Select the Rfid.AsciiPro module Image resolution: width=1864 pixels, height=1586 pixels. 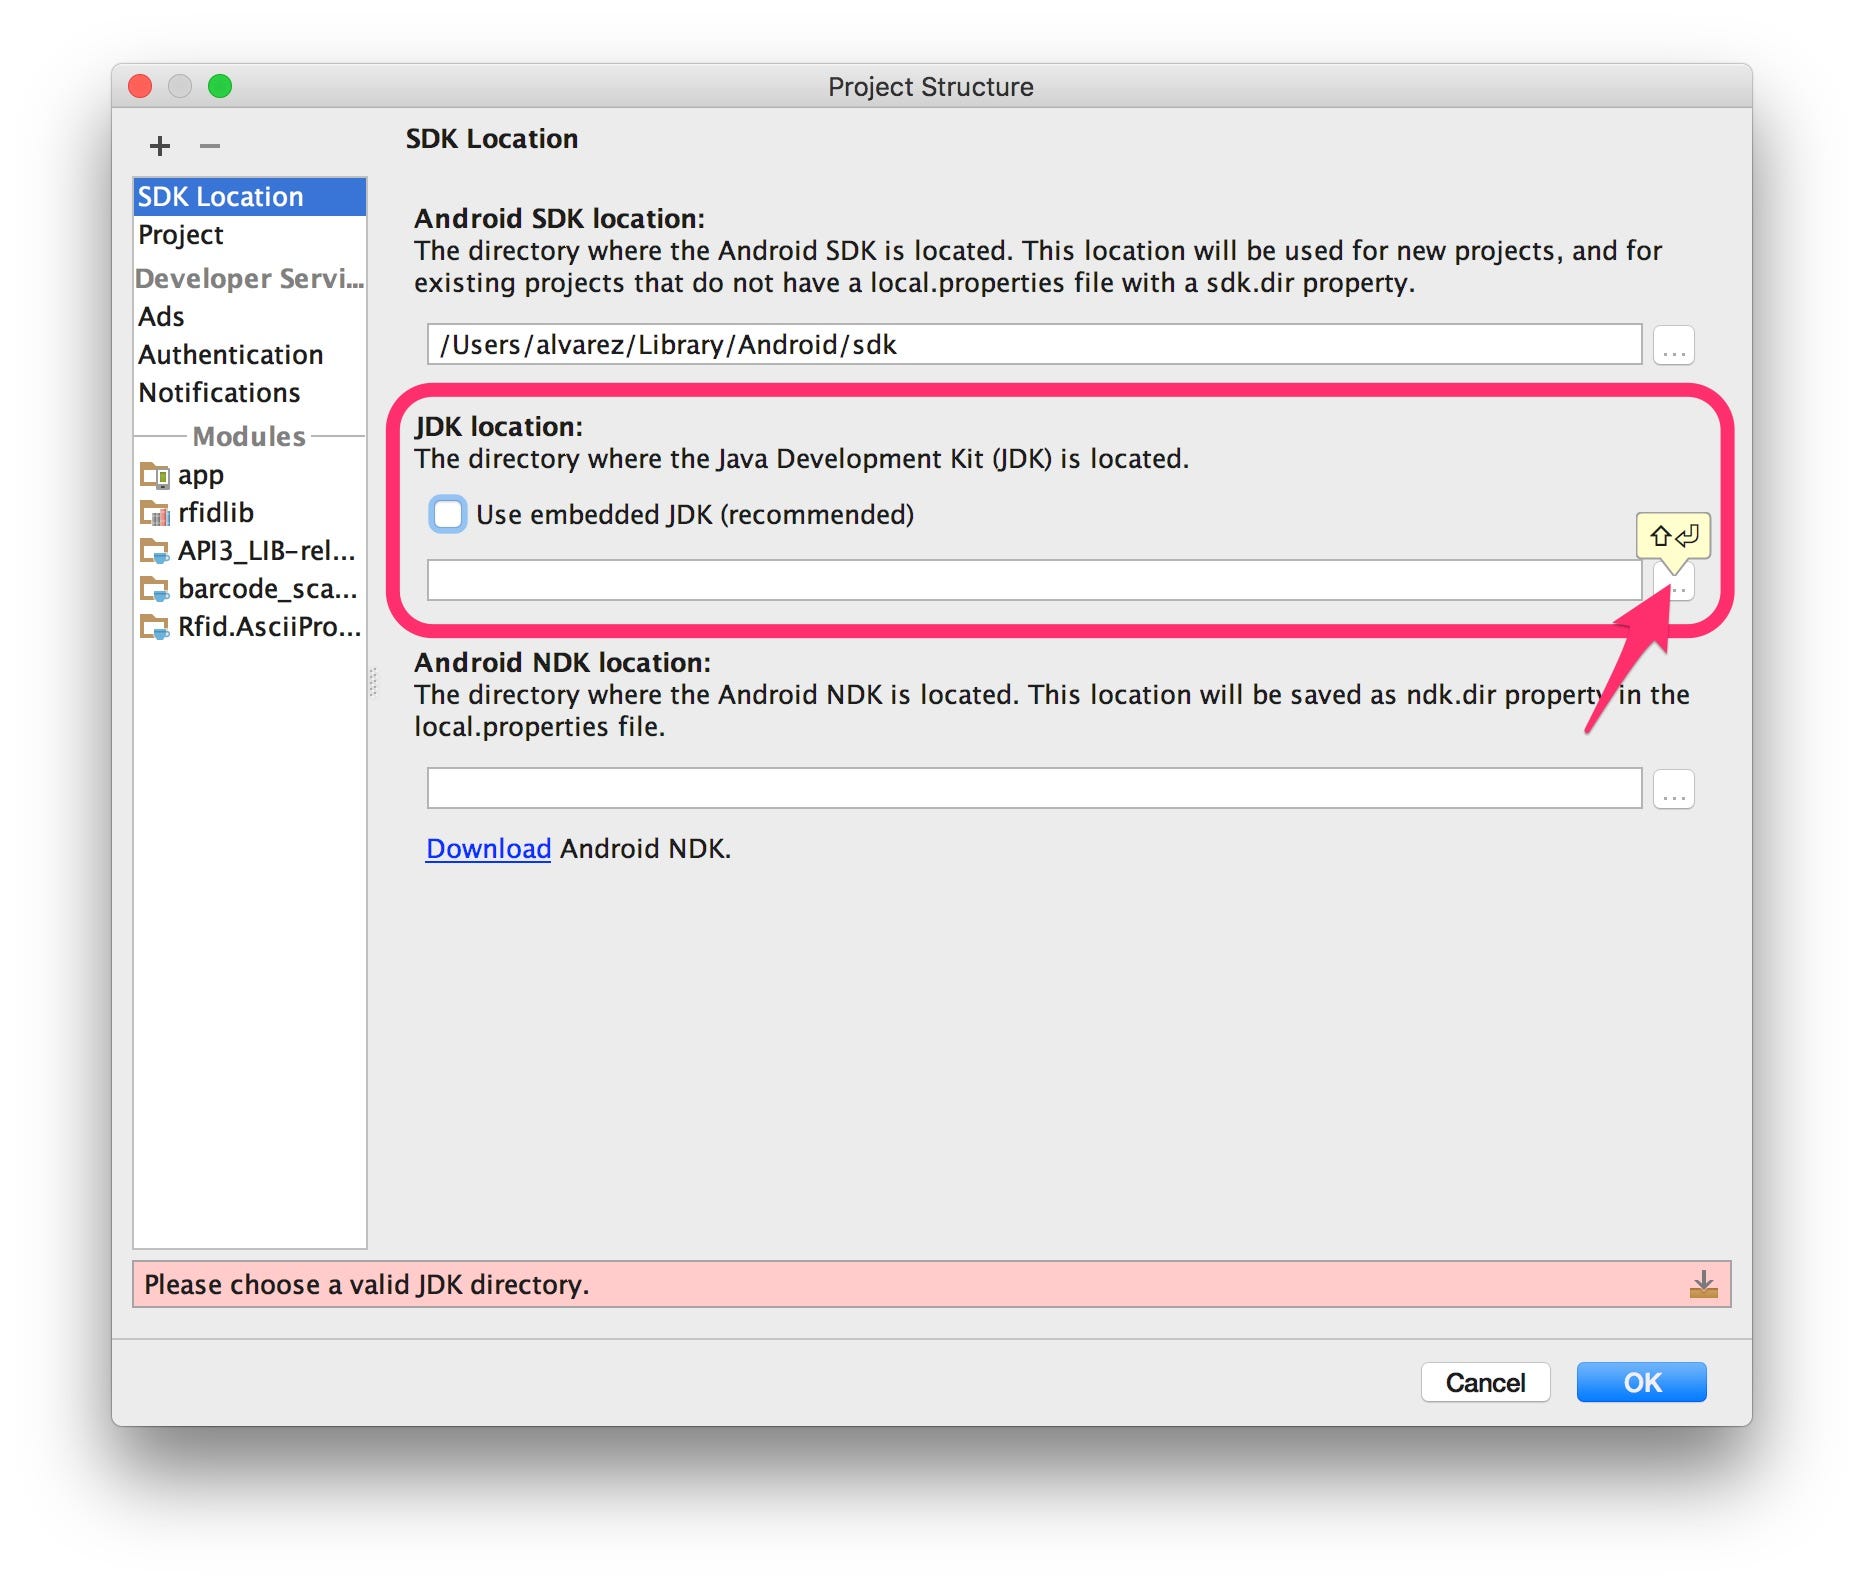(x=265, y=628)
